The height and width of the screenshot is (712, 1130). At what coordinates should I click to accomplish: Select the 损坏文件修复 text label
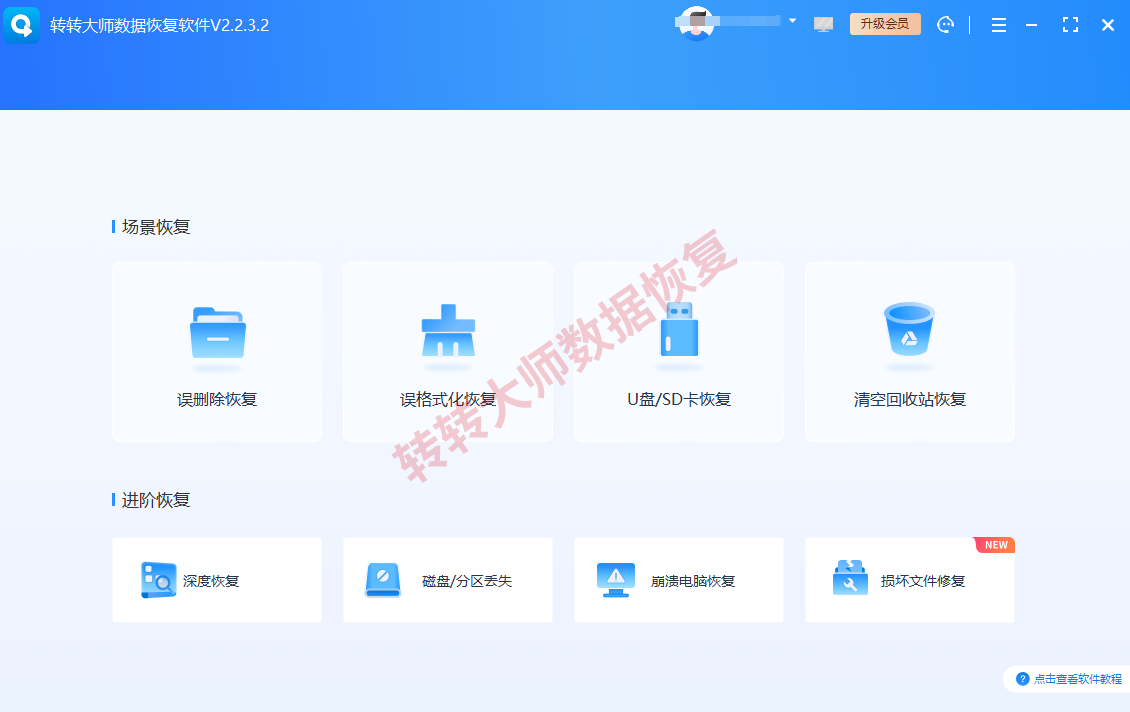[922, 581]
